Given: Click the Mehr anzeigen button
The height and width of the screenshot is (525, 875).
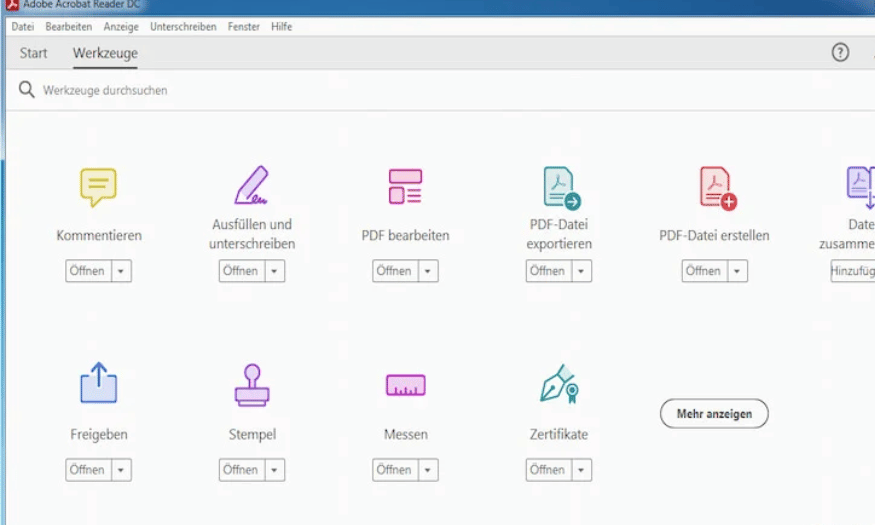Looking at the screenshot, I should [x=714, y=413].
